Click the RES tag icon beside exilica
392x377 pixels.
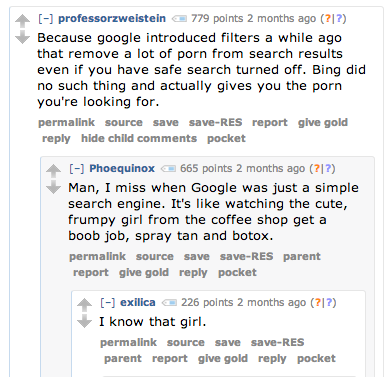point(169,303)
